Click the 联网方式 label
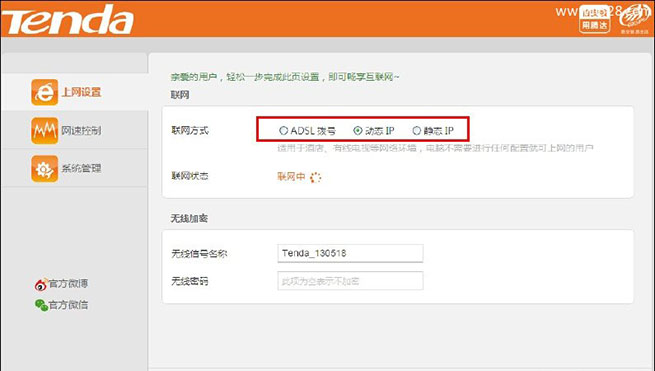Viewport: 655px width, 371px height. coord(190,130)
